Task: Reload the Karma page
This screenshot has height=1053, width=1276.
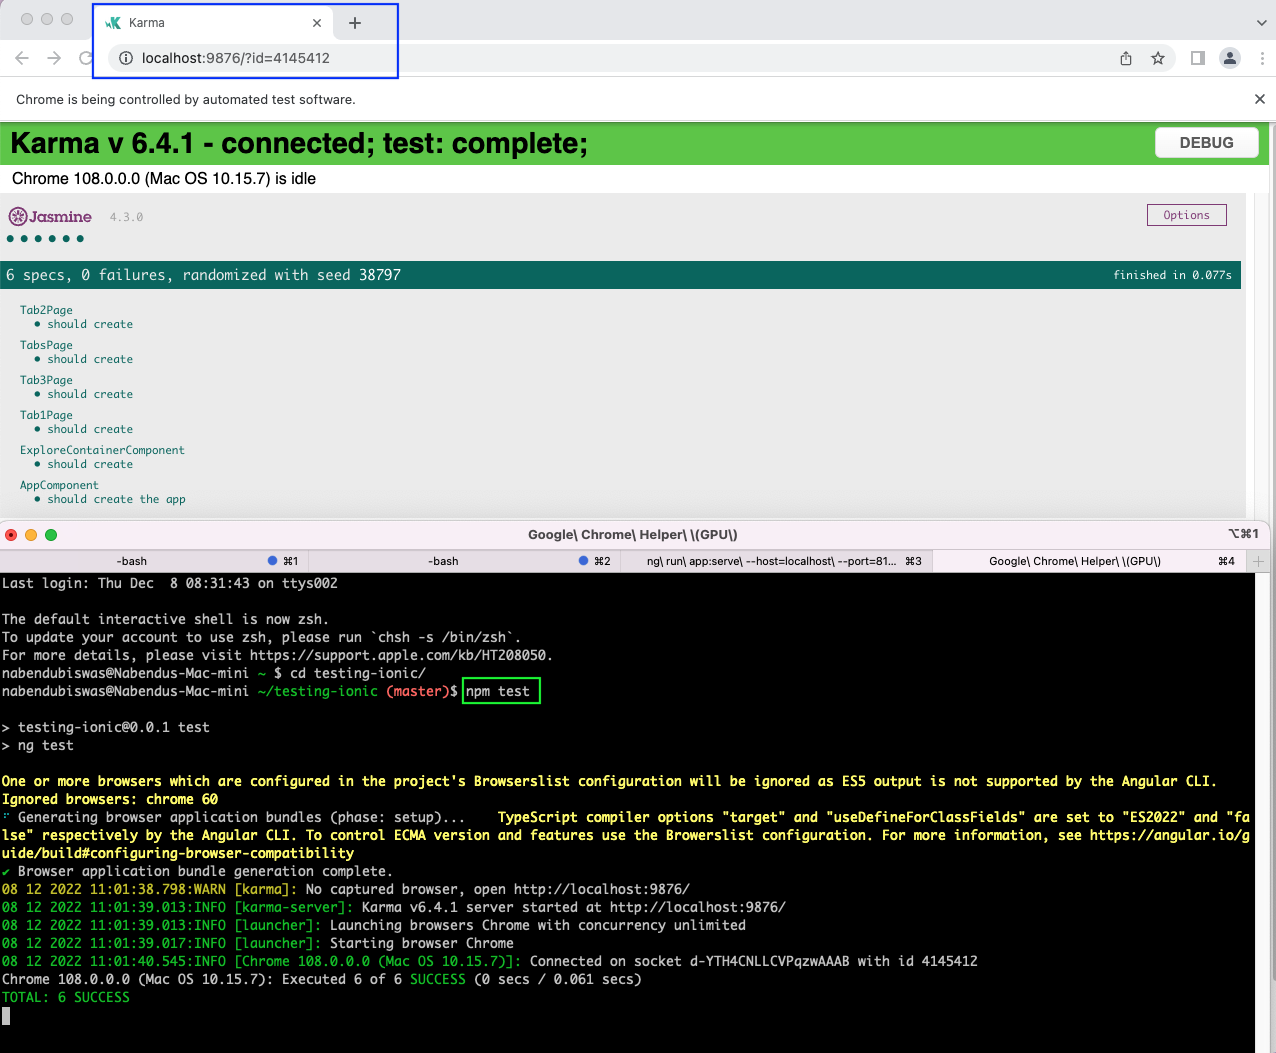Action: coord(86,58)
